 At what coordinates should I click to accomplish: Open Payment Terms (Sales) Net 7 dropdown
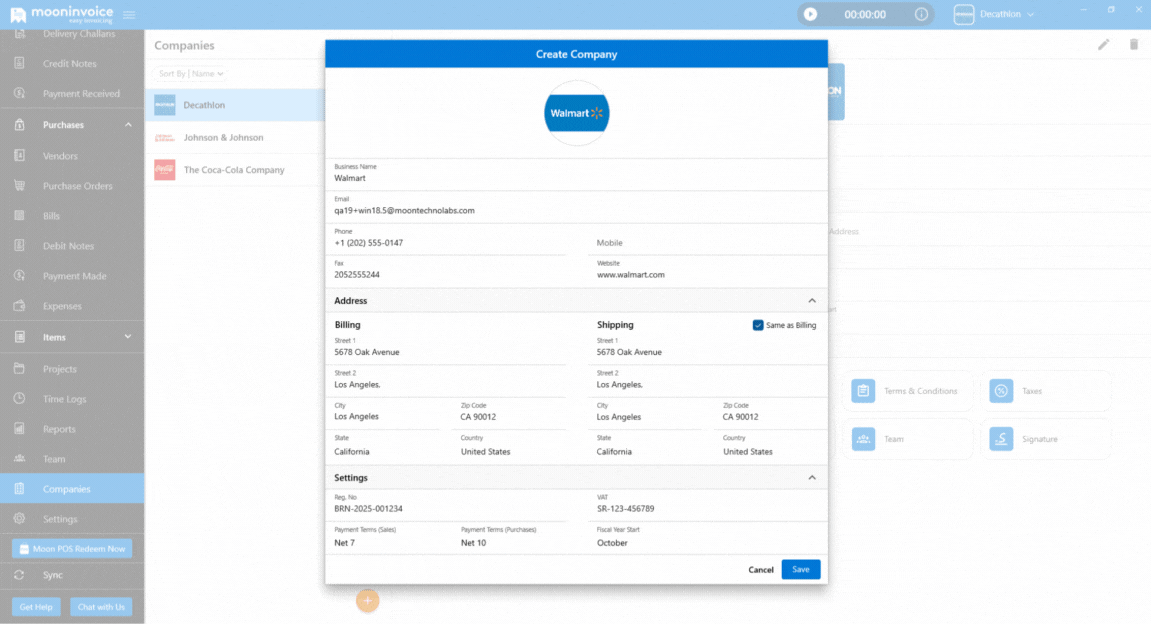click(388, 538)
